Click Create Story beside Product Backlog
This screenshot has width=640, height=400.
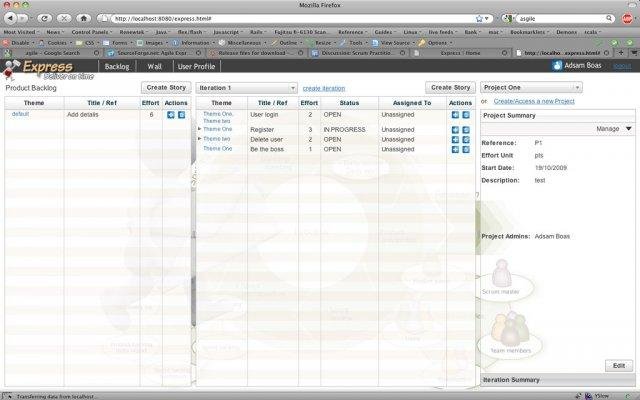tap(166, 87)
